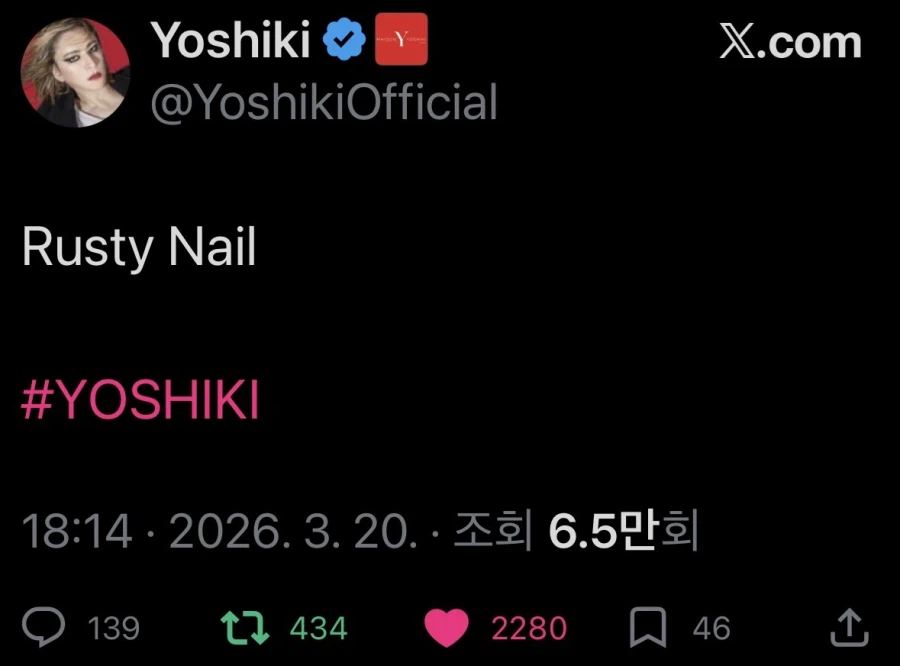Open the #YOSHIKI hashtag link
The image size is (900, 666).
[140, 402]
